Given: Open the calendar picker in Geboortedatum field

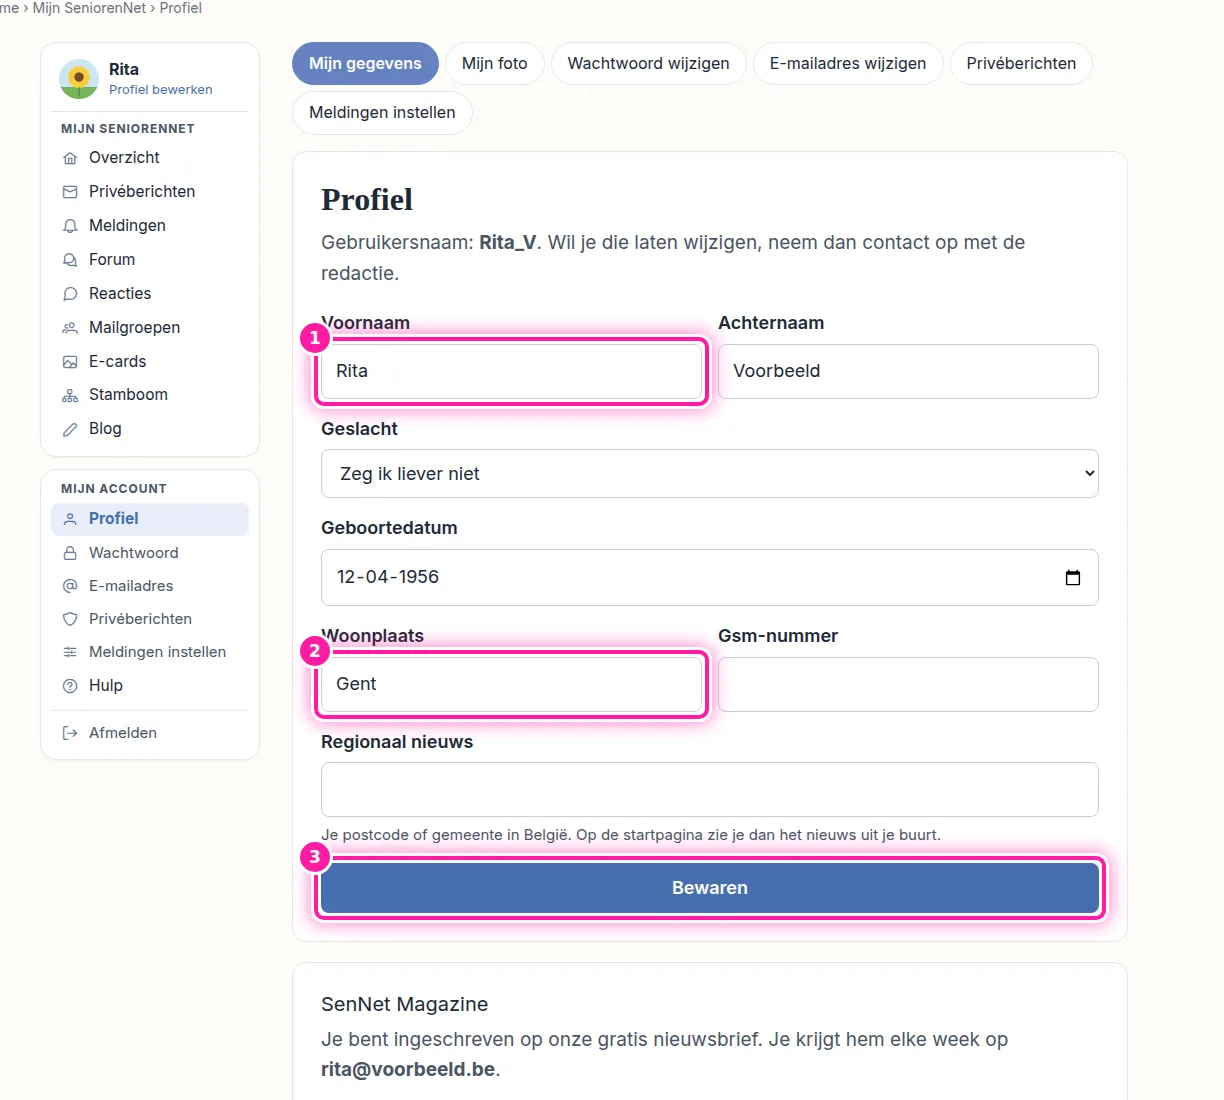Looking at the screenshot, I should point(1073,578).
